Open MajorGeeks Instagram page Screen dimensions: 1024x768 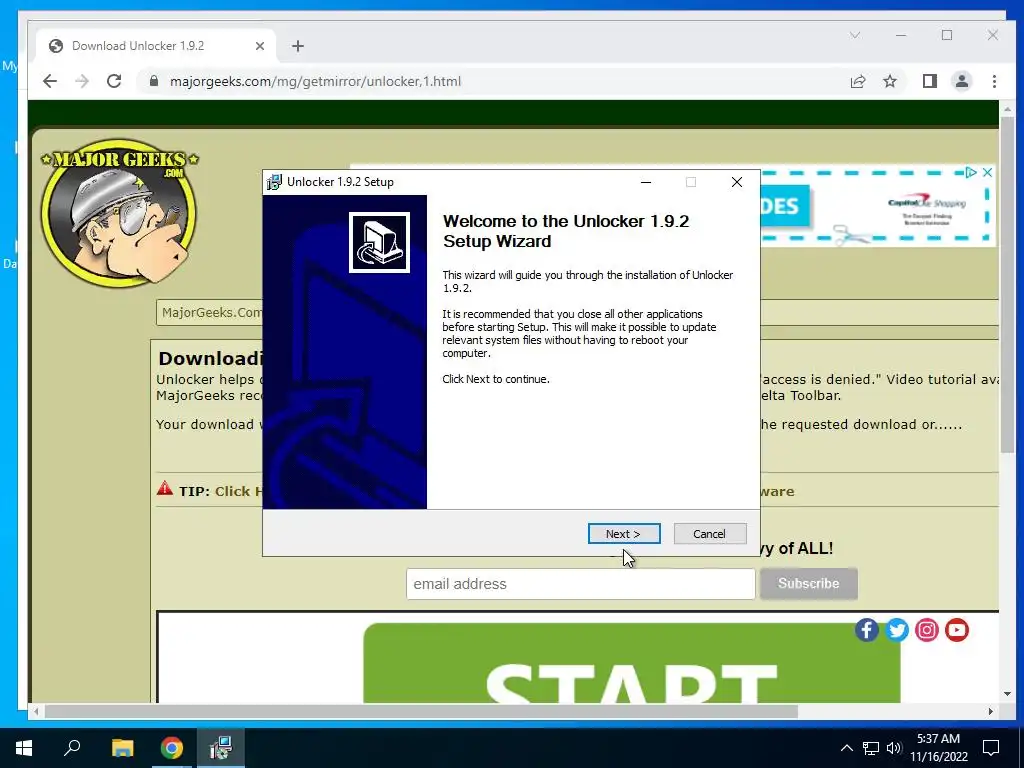click(x=927, y=630)
